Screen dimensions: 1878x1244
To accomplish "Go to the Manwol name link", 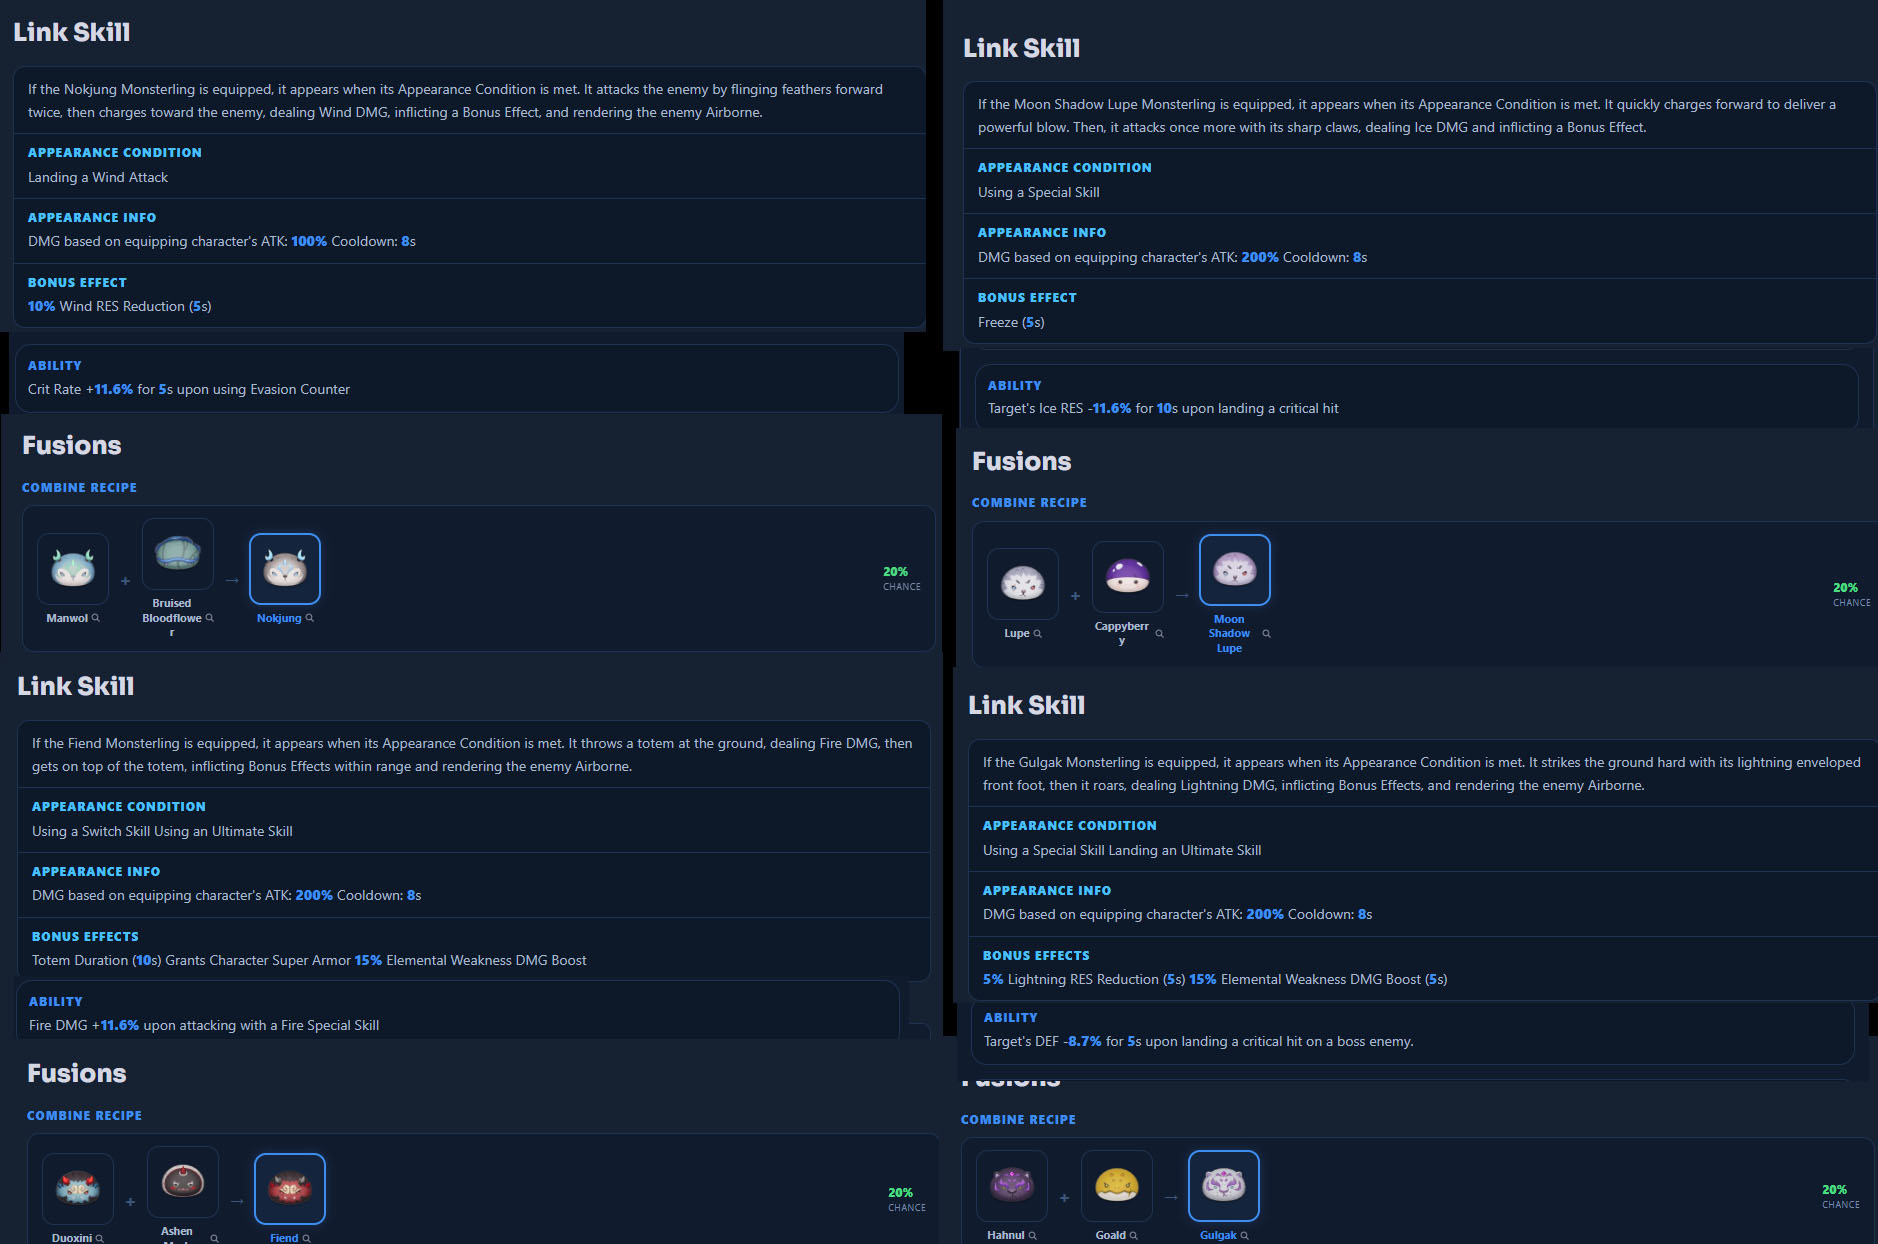I will (67, 618).
